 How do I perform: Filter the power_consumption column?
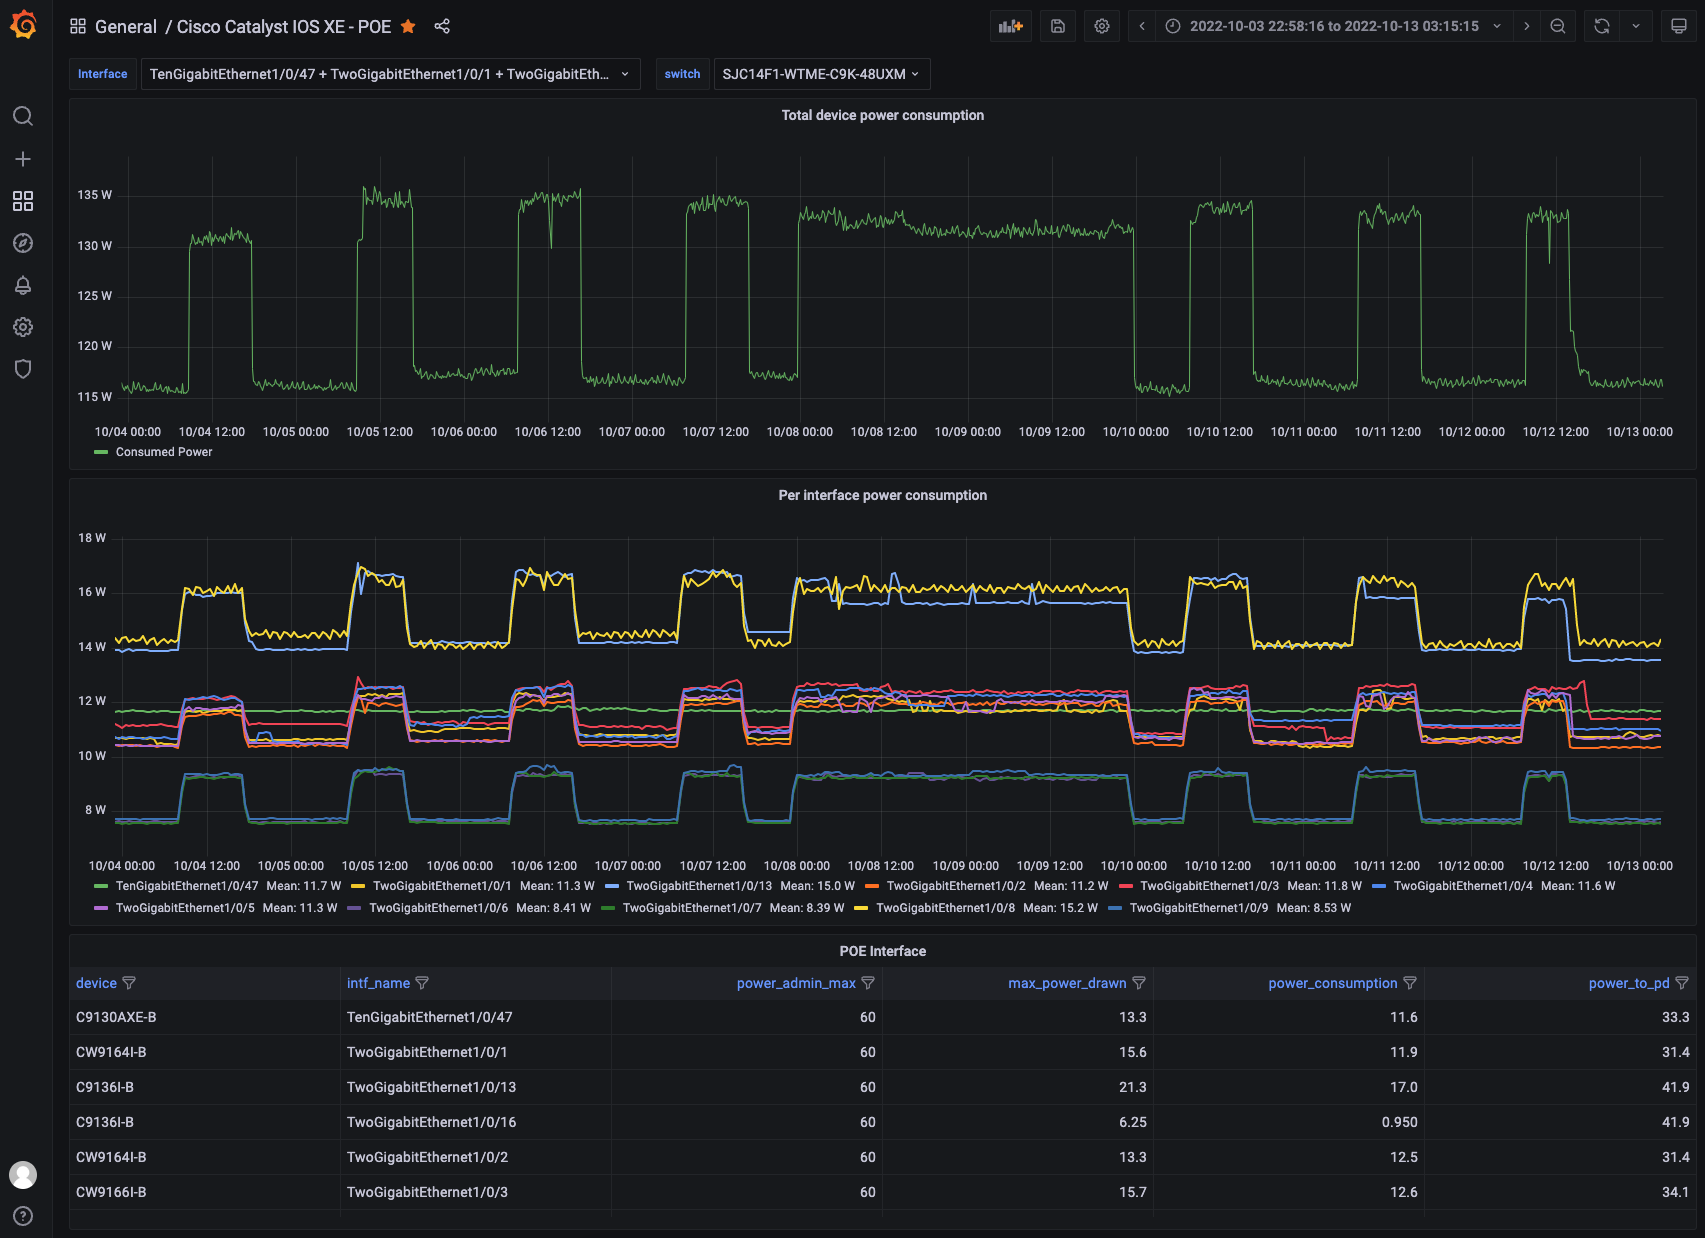point(1410,983)
